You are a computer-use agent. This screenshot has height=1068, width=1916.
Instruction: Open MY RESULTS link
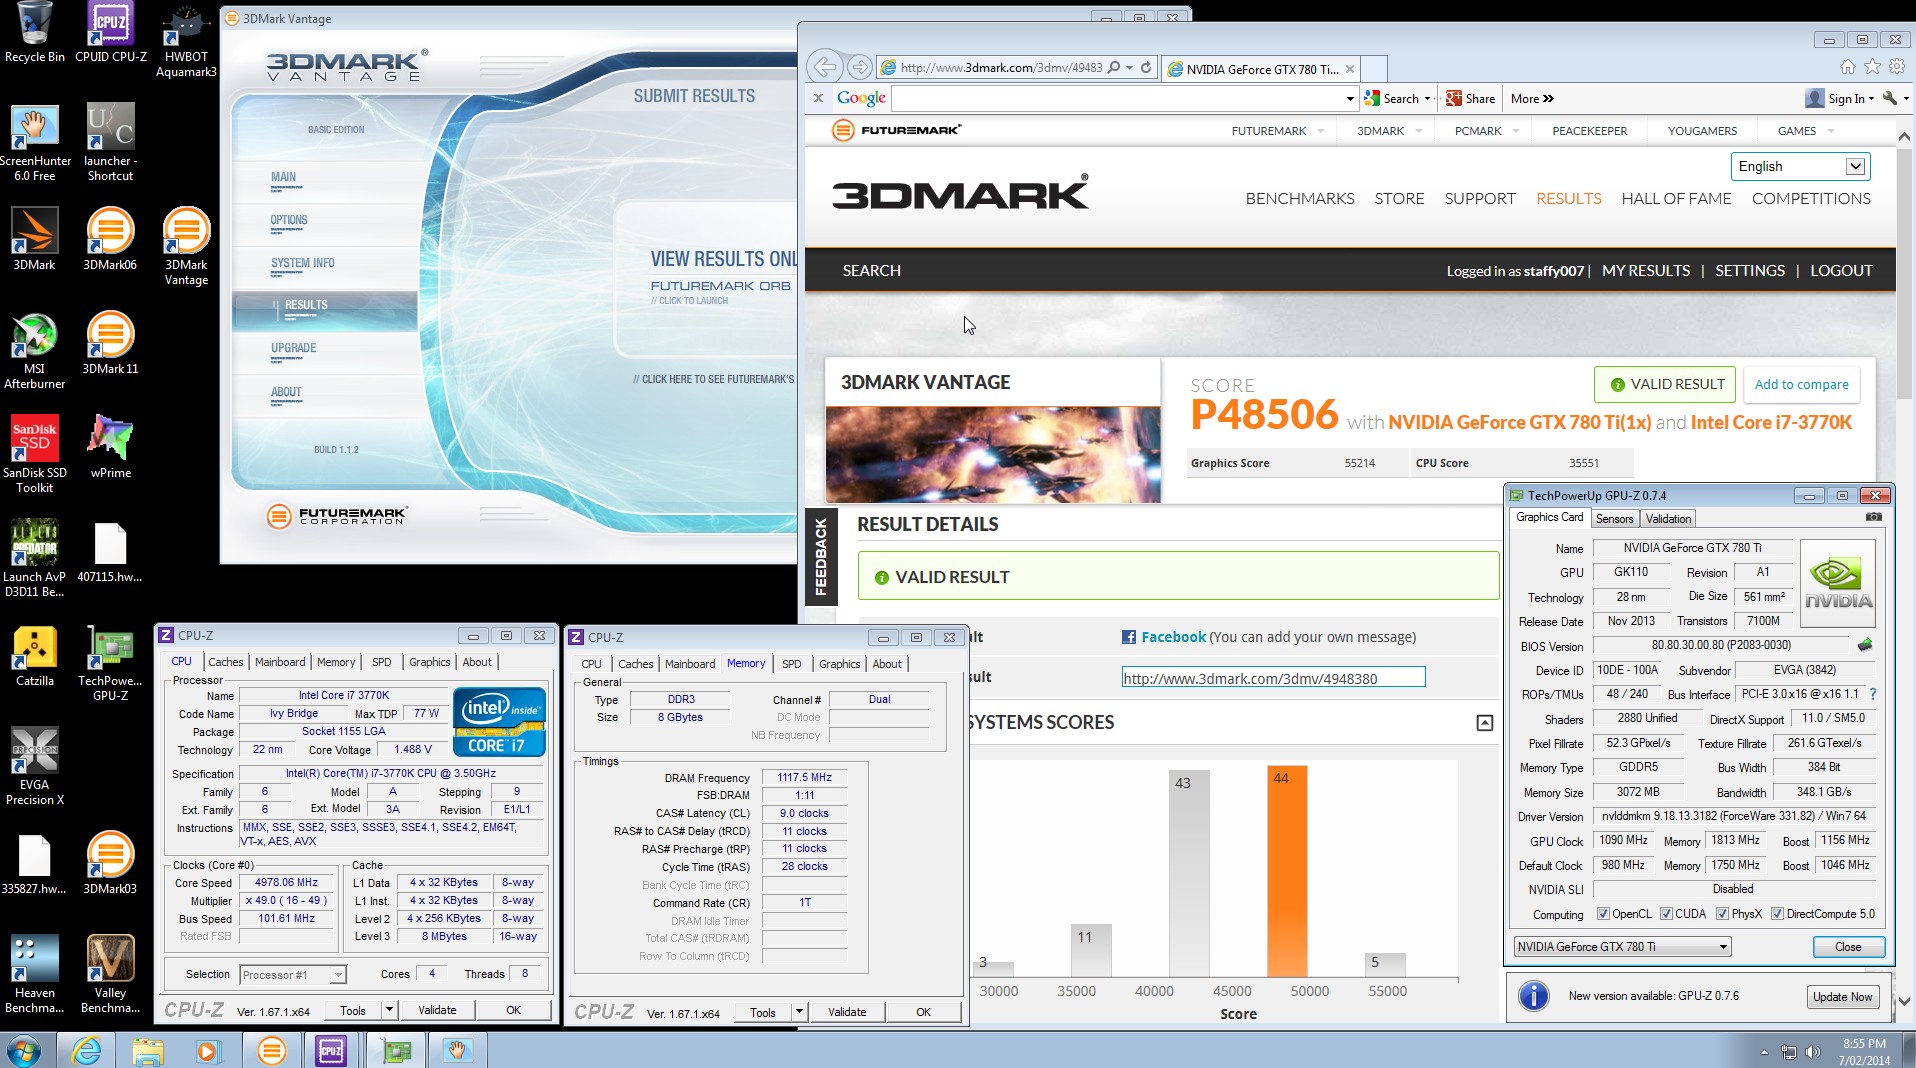click(1645, 271)
